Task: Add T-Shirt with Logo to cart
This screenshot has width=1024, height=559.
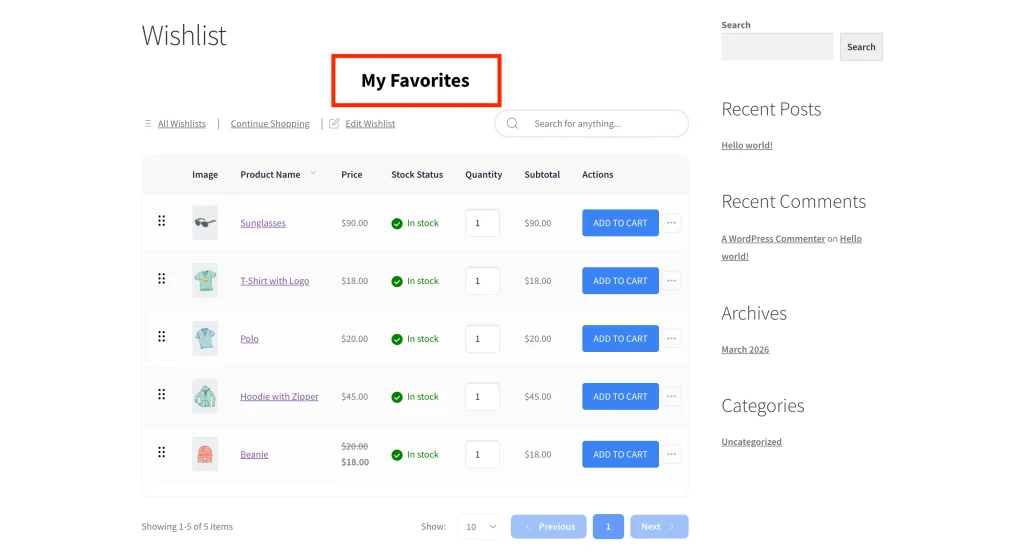Action: pos(620,281)
